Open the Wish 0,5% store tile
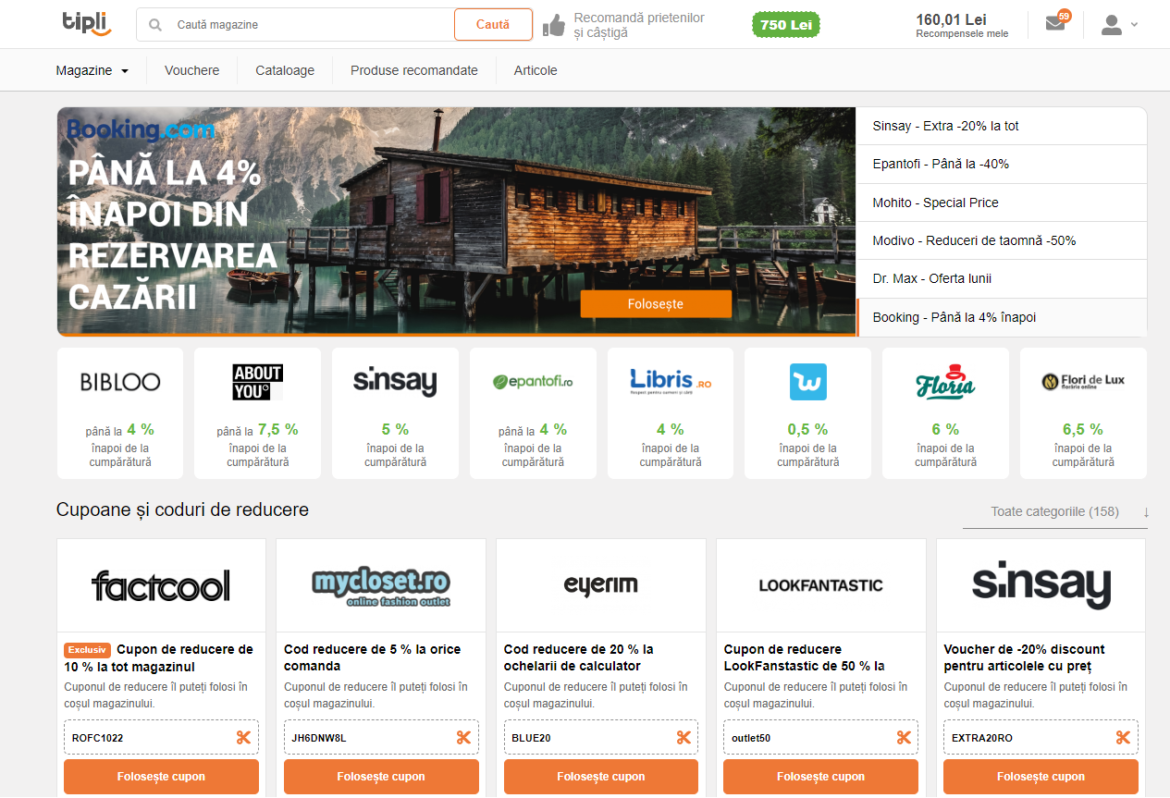The height and width of the screenshot is (798, 1170). tap(808, 413)
